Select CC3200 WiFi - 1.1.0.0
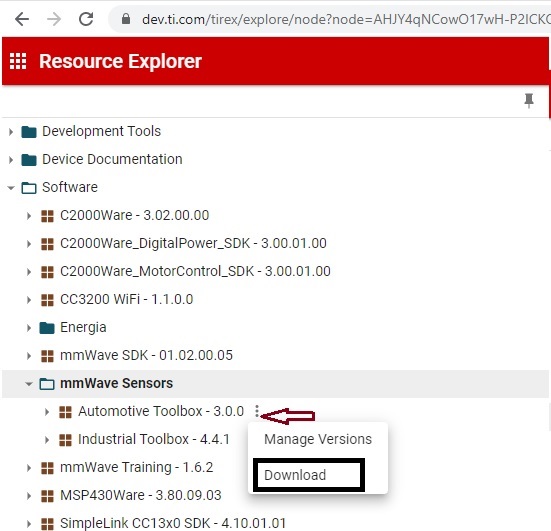Screen dimensions: 551x531 127,299
